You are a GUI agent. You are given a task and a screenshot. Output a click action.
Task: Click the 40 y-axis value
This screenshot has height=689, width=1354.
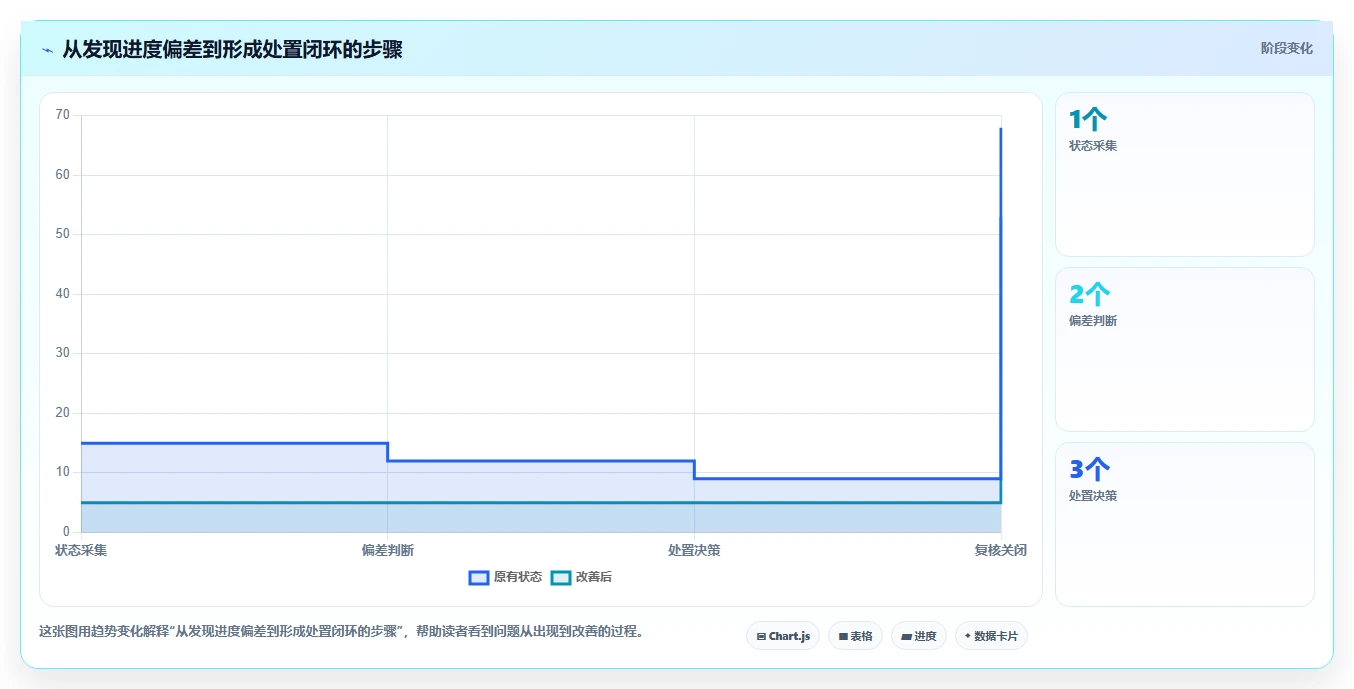click(63, 294)
